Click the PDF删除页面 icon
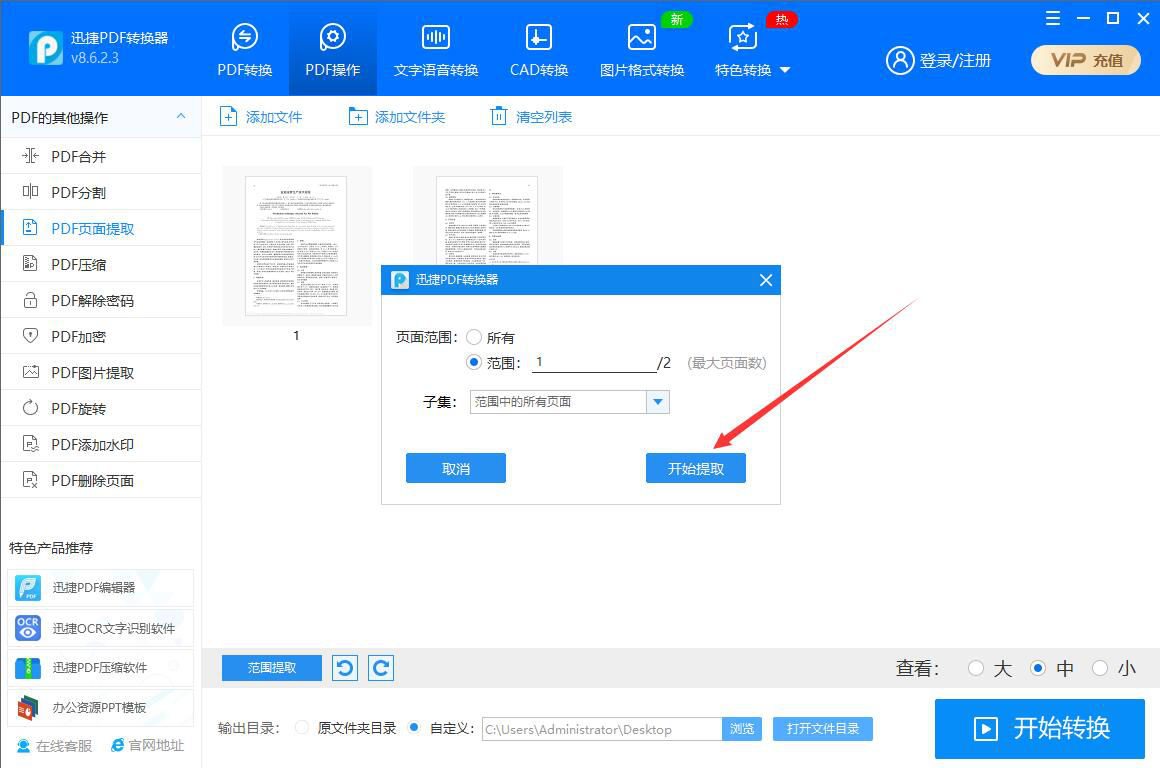The image size is (1160, 768). (30, 480)
